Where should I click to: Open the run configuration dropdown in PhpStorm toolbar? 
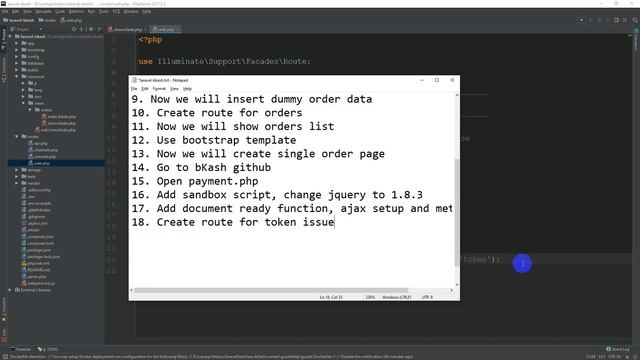[x=581, y=20]
